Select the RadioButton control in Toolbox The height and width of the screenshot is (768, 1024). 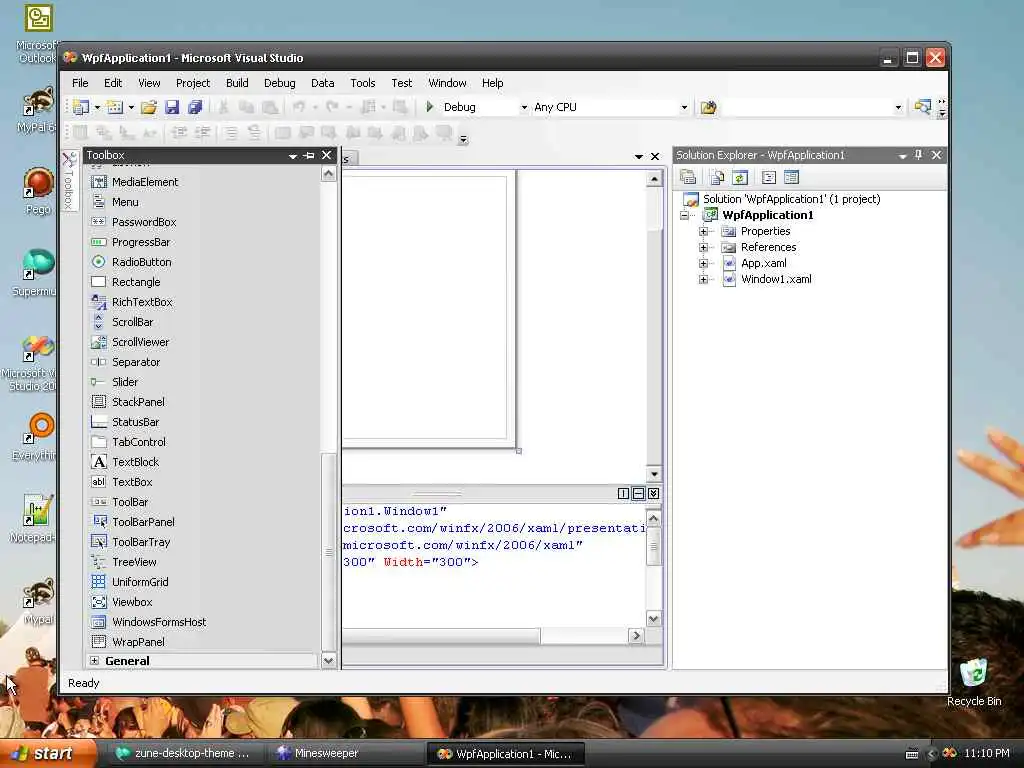point(141,262)
